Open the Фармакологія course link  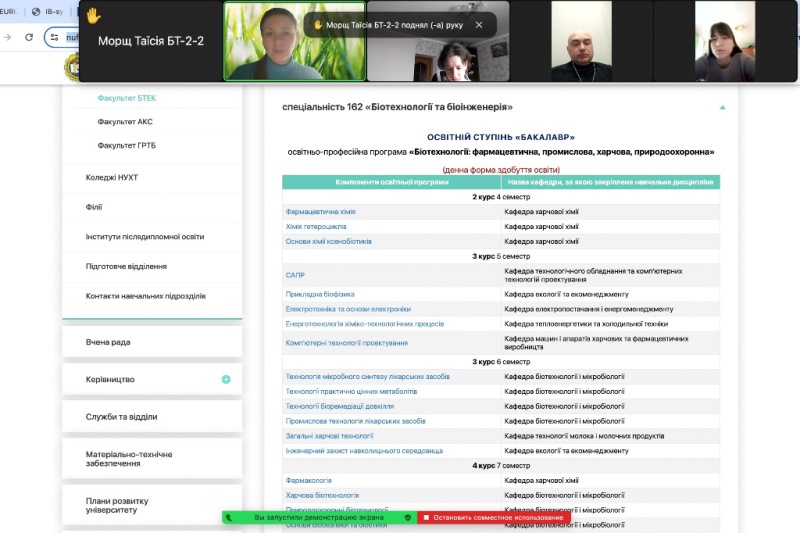[x=309, y=480]
